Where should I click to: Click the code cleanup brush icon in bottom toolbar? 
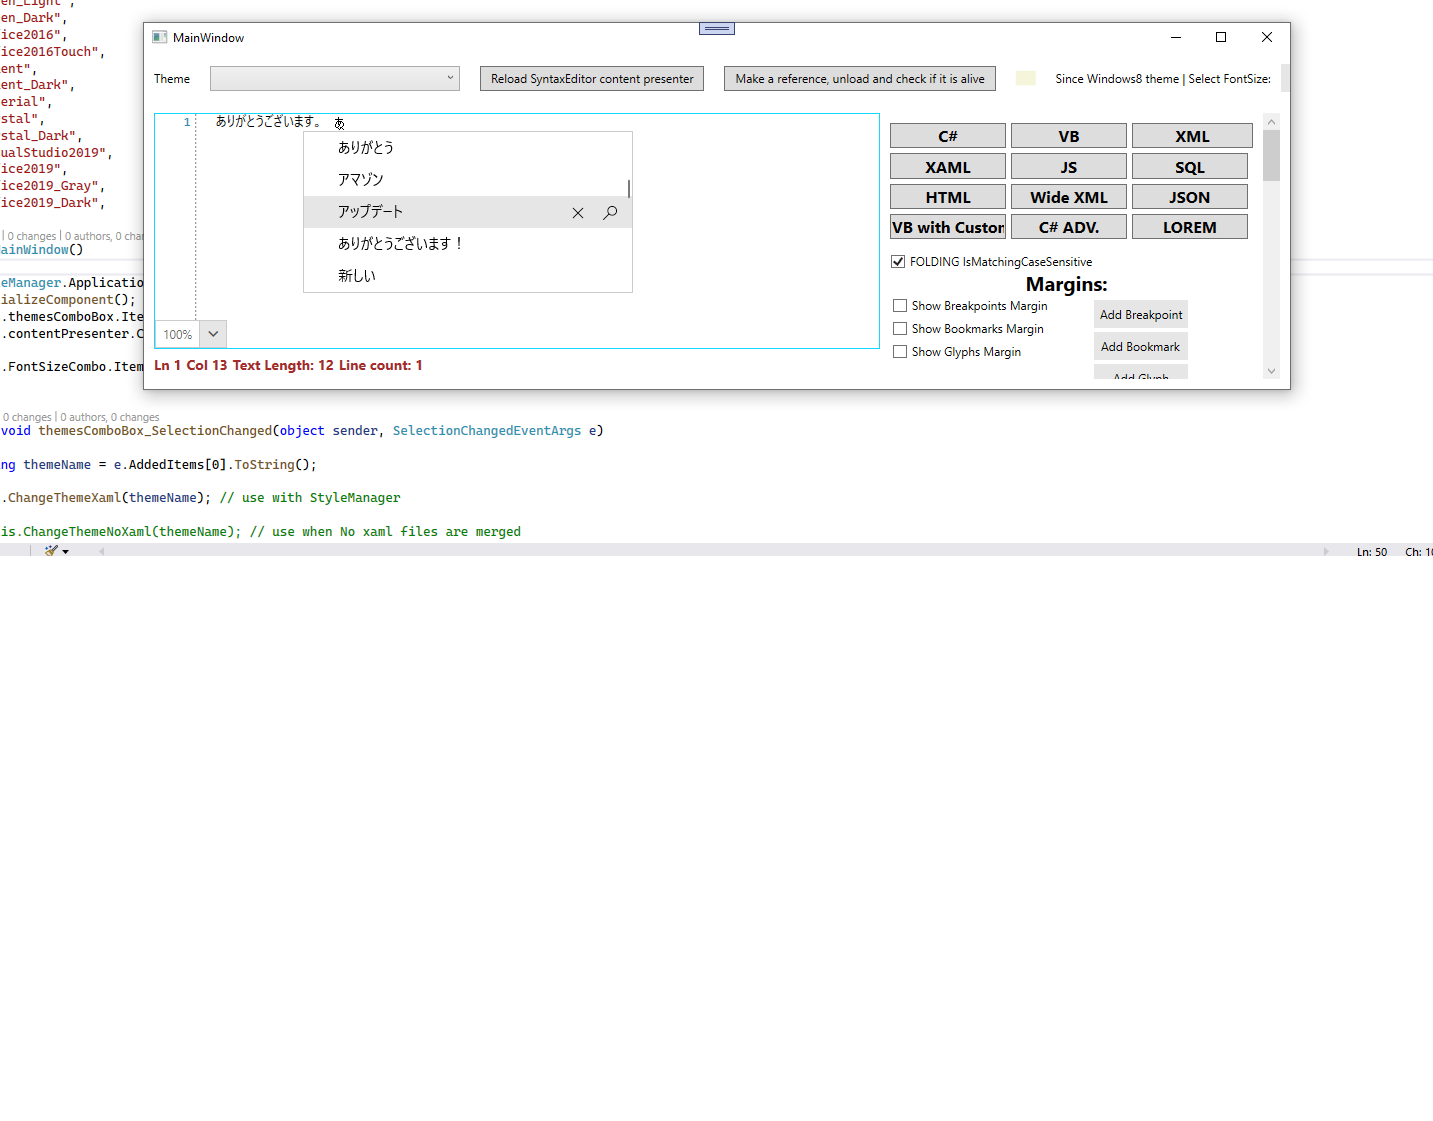[x=50, y=549]
